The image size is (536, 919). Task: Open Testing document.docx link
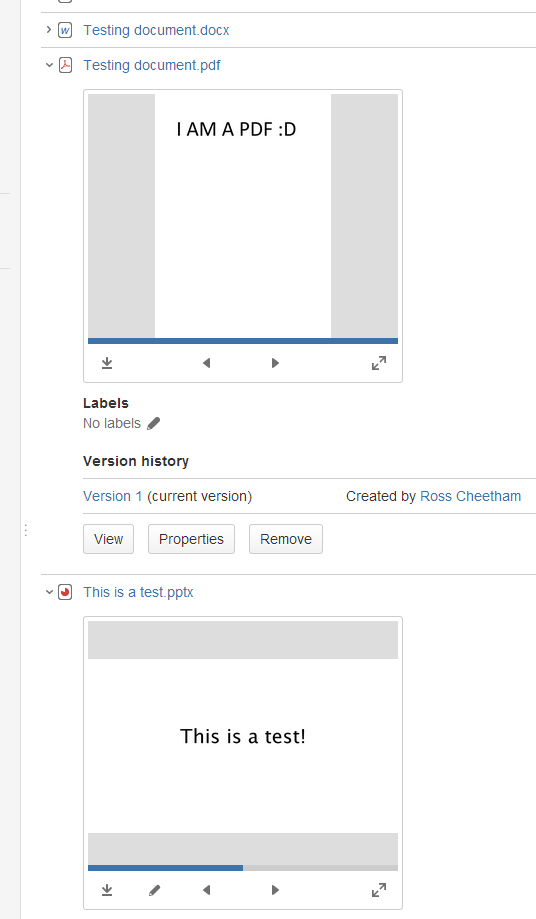pos(156,30)
